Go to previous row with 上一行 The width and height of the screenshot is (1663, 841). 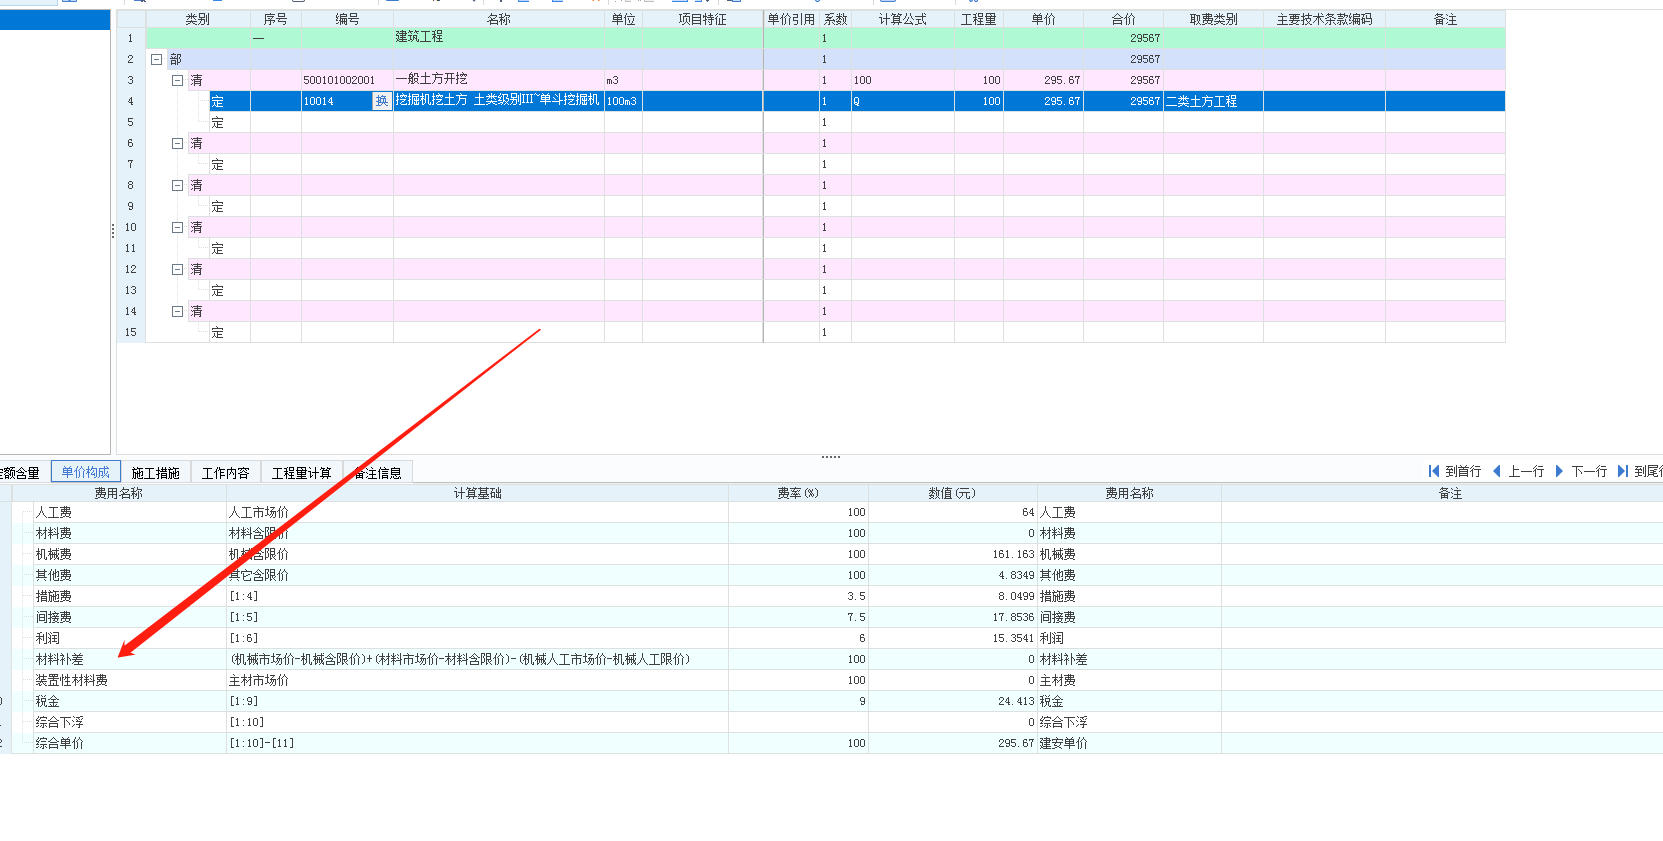[x=1518, y=471]
